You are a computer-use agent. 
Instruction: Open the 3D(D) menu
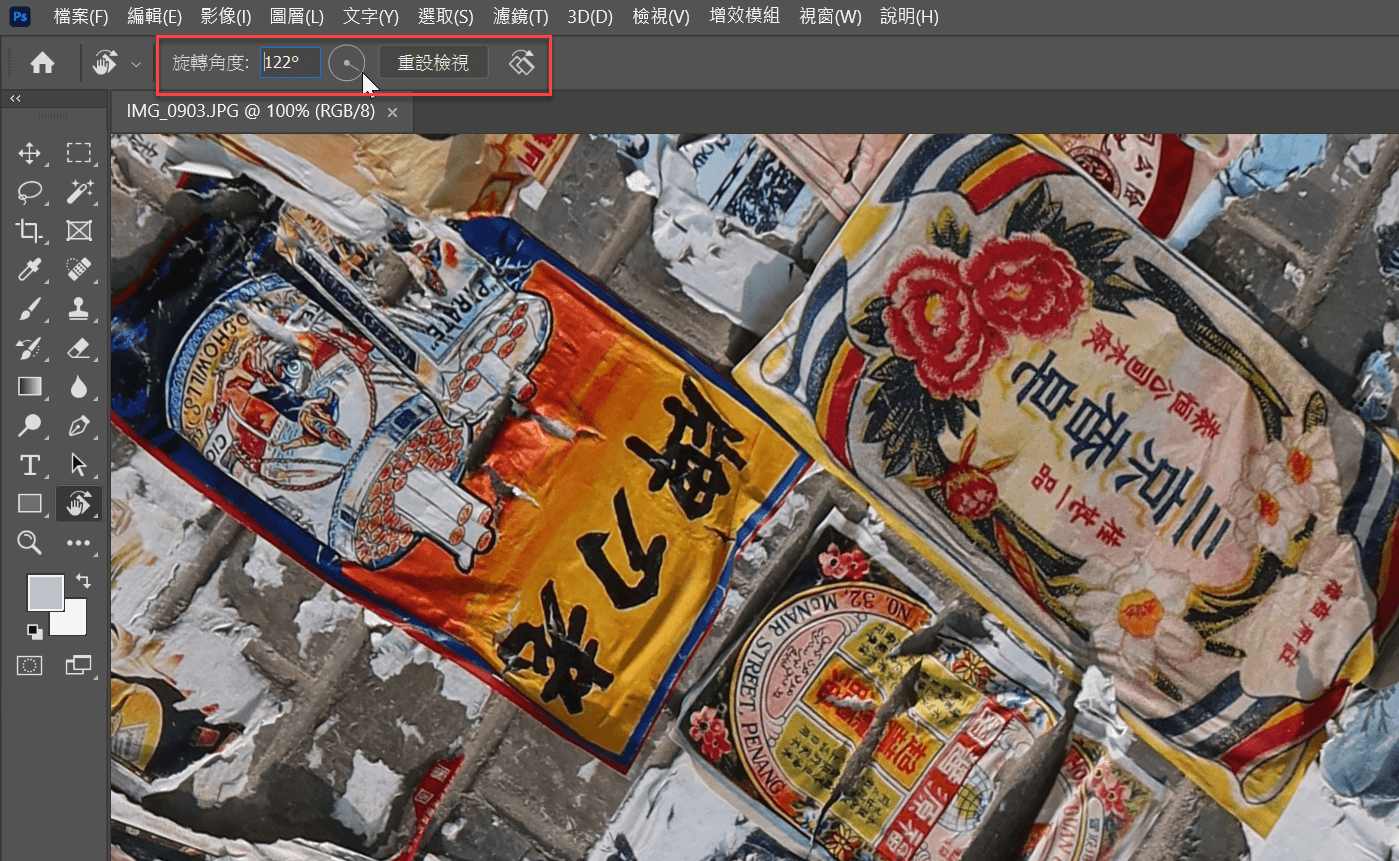(592, 16)
